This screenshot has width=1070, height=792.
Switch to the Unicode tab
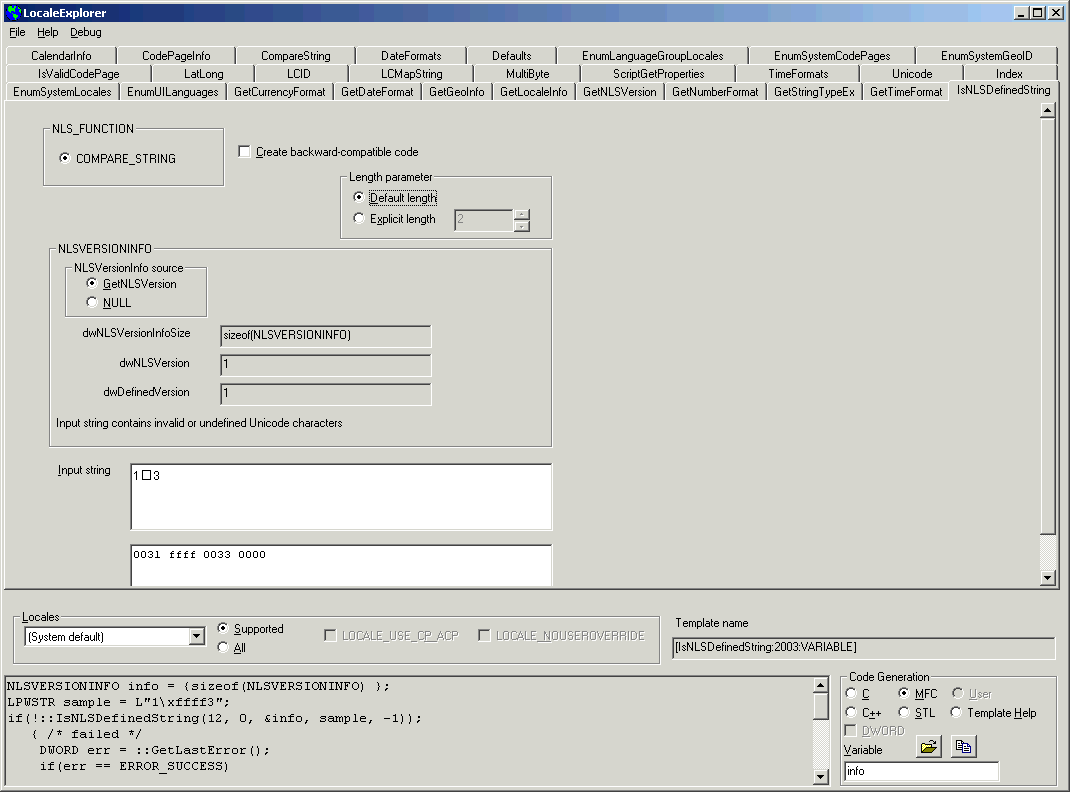(x=912, y=74)
